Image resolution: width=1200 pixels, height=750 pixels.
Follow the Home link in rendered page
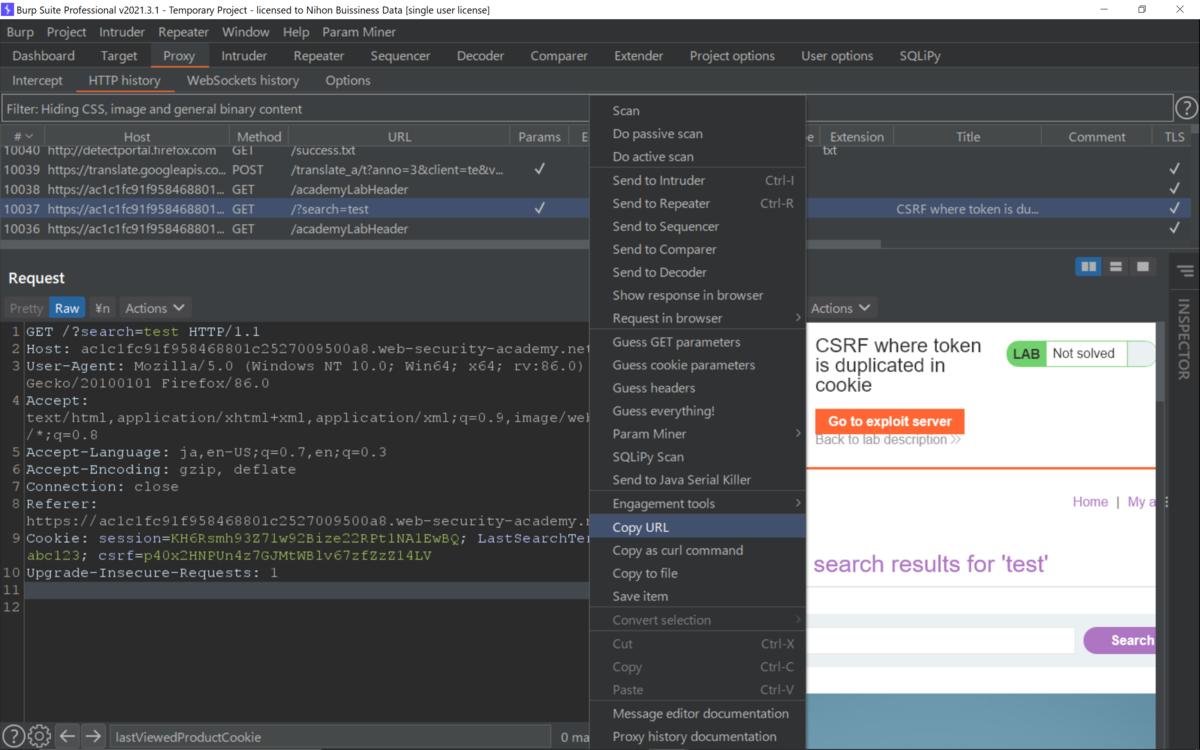click(1090, 502)
